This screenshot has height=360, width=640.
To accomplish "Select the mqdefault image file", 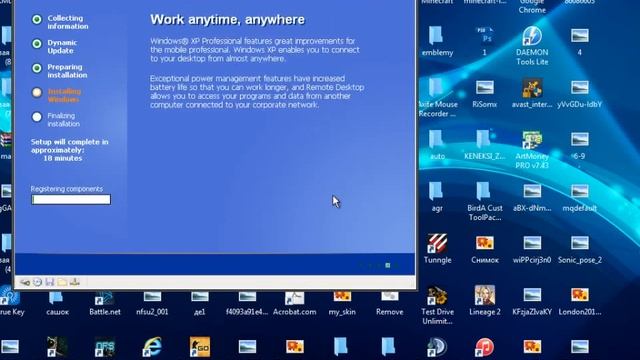I will tap(579, 191).
